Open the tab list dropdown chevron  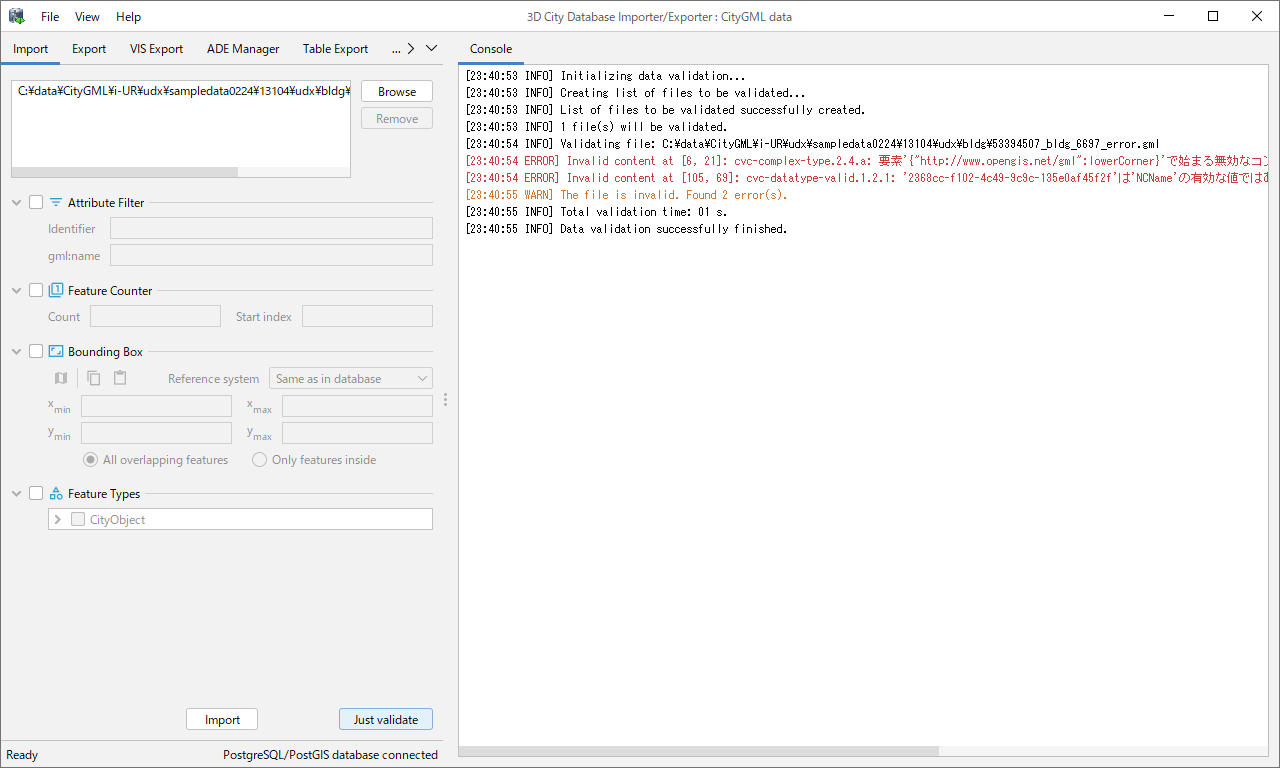point(431,48)
